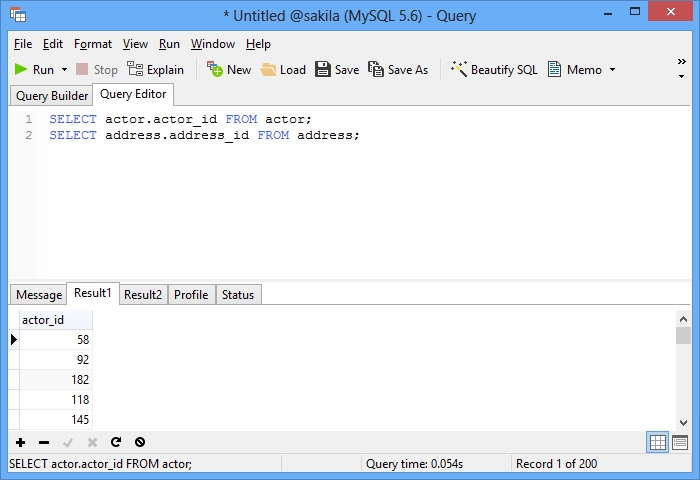
Task: Open the Run button dropdown arrow
Action: coord(64,70)
